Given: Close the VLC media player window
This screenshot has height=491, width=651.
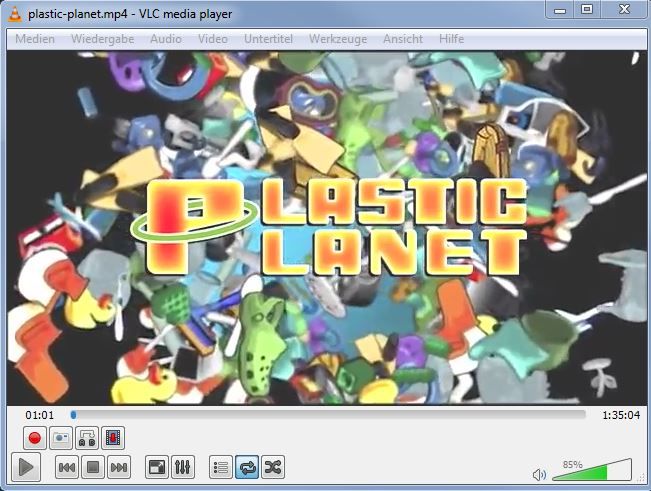Looking at the screenshot, I should tap(624, 10).
